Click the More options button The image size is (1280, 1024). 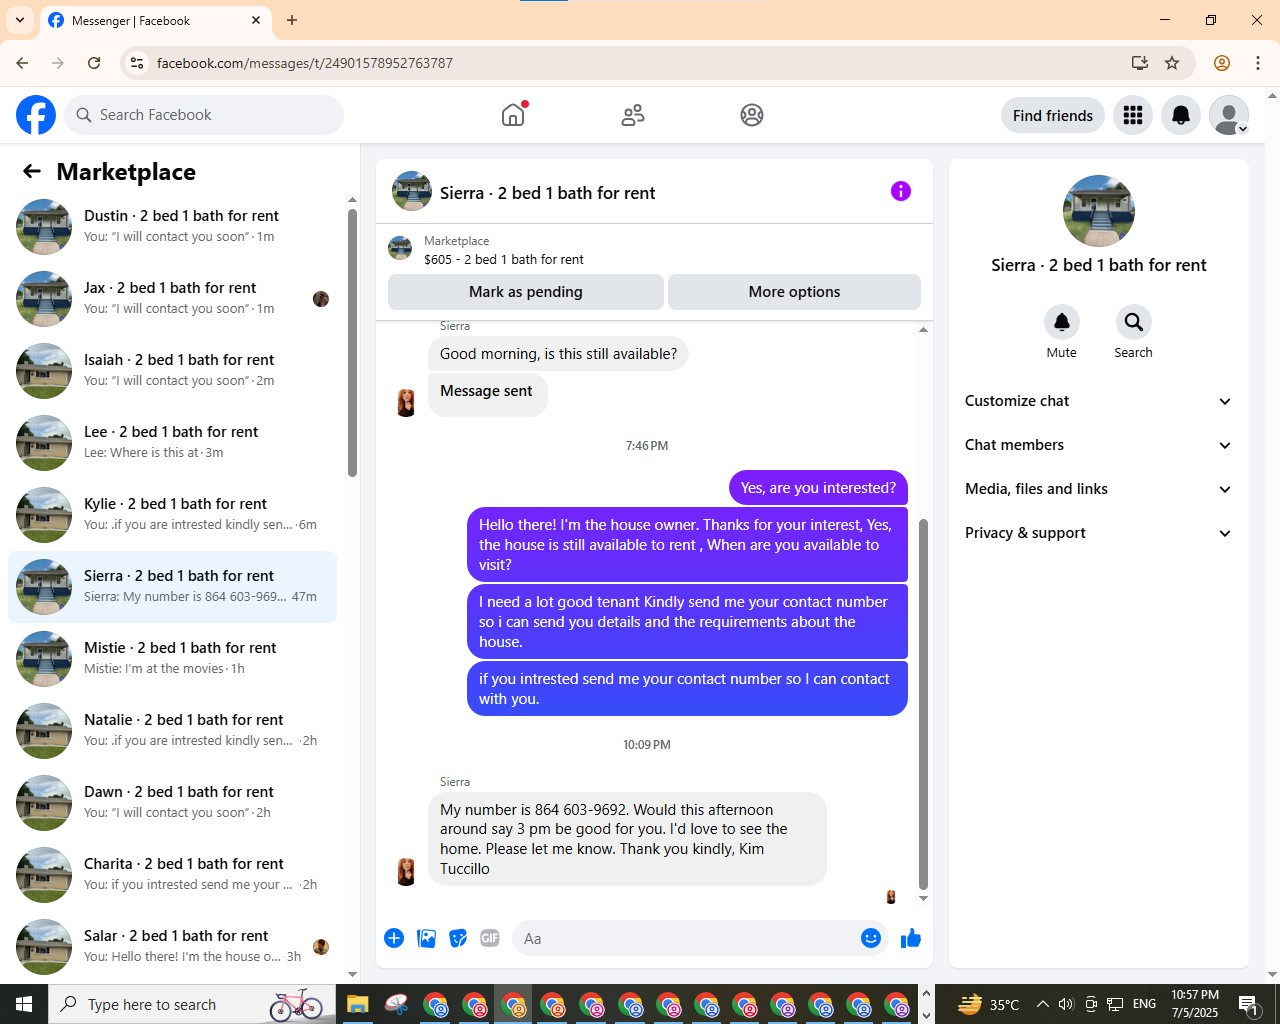(x=794, y=292)
